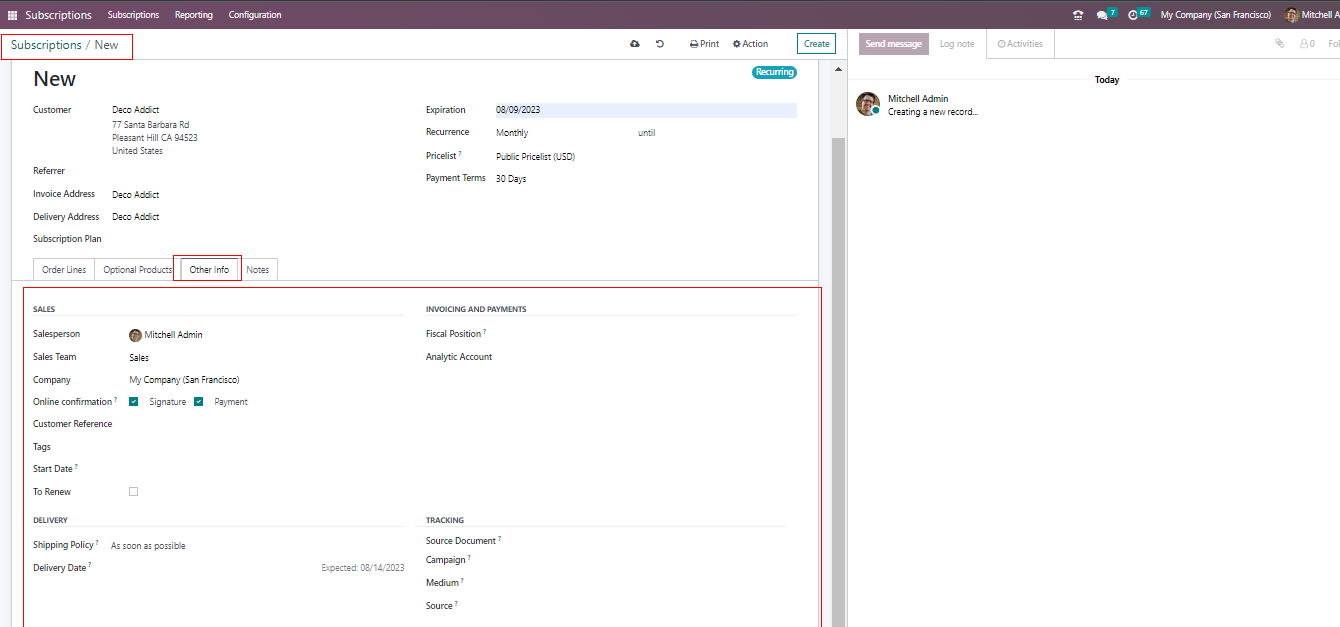Click the attachment paperclip icon
The height and width of the screenshot is (627, 1340).
pos(1279,44)
